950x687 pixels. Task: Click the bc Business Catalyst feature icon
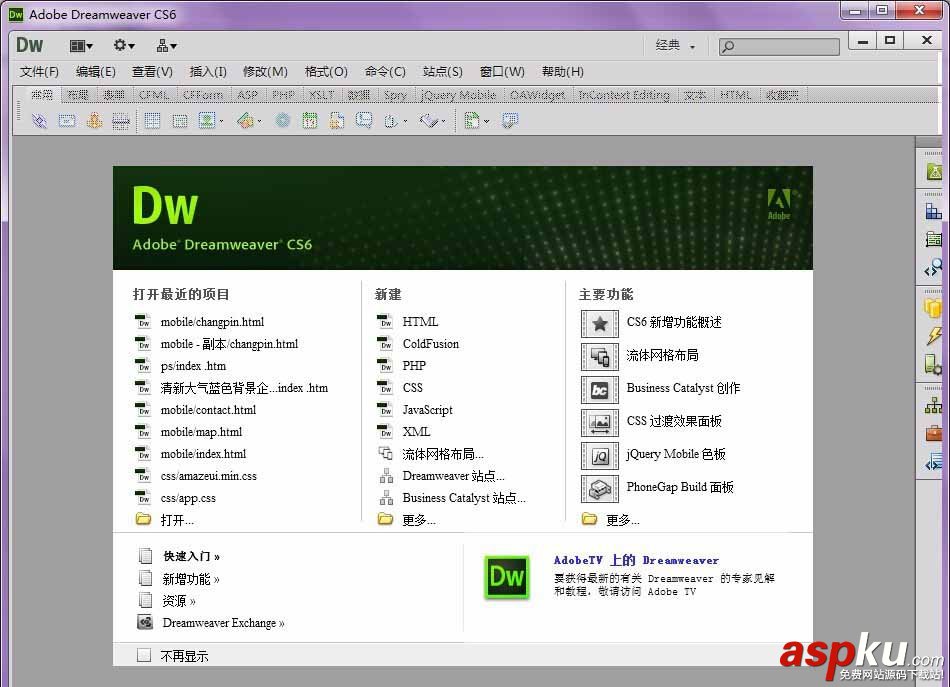[x=600, y=390]
